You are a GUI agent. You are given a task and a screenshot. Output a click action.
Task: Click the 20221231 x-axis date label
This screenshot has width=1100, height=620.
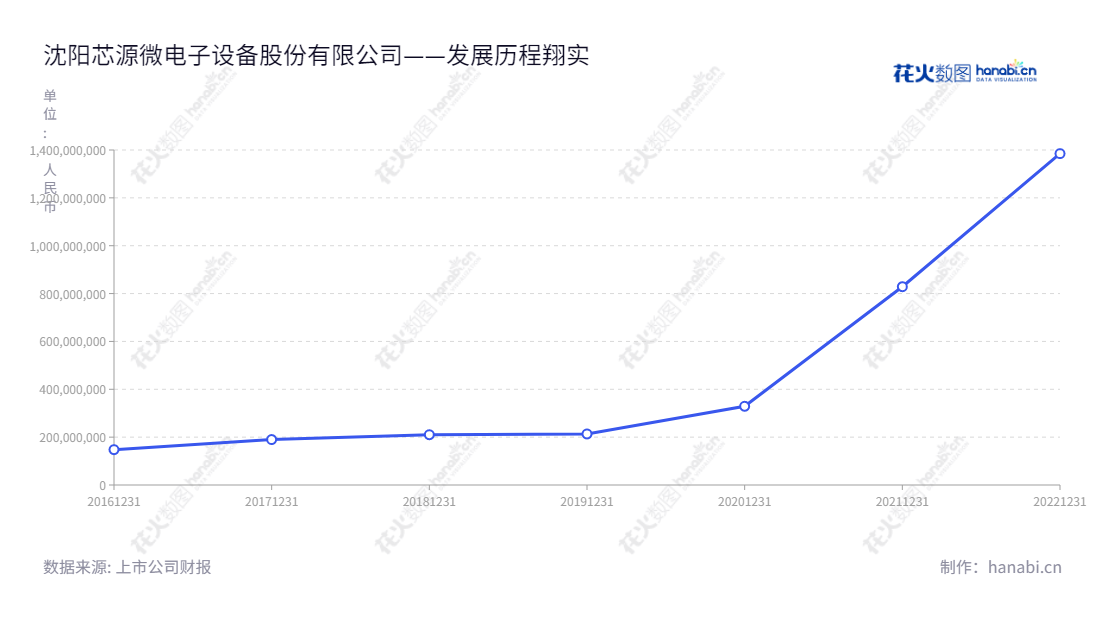click(1059, 502)
